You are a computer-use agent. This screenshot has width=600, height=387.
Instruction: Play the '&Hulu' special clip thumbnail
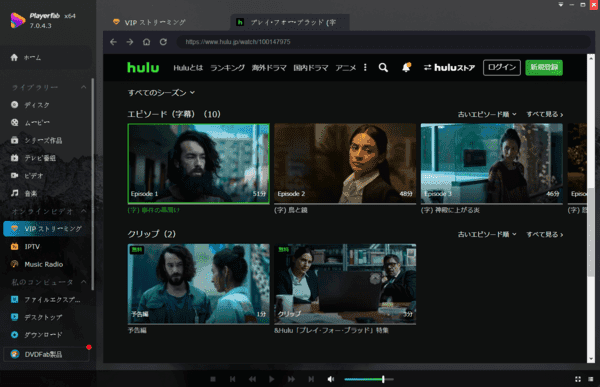pos(345,284)
